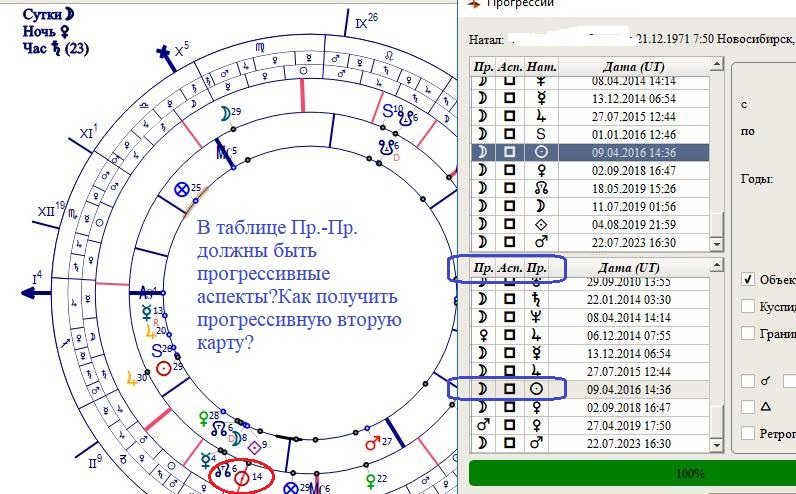Select the blue Moon glyph marked 8
Screen dimensions: 796x494
(x=237, y=438)
